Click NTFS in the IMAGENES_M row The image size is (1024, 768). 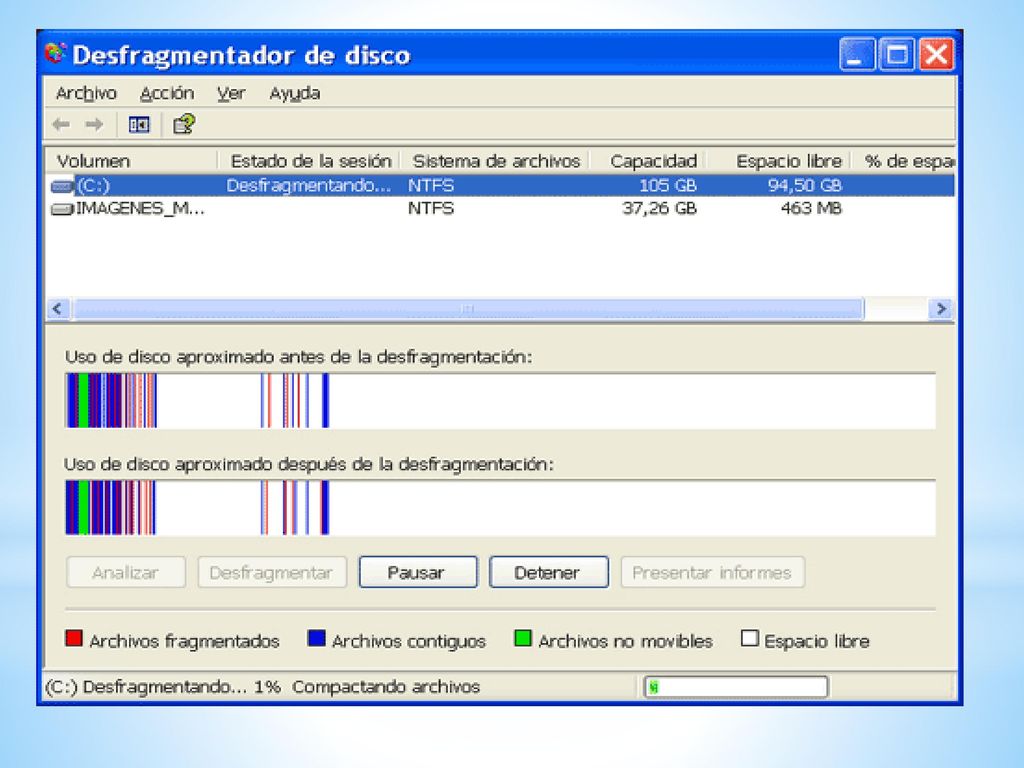[431, 208]
